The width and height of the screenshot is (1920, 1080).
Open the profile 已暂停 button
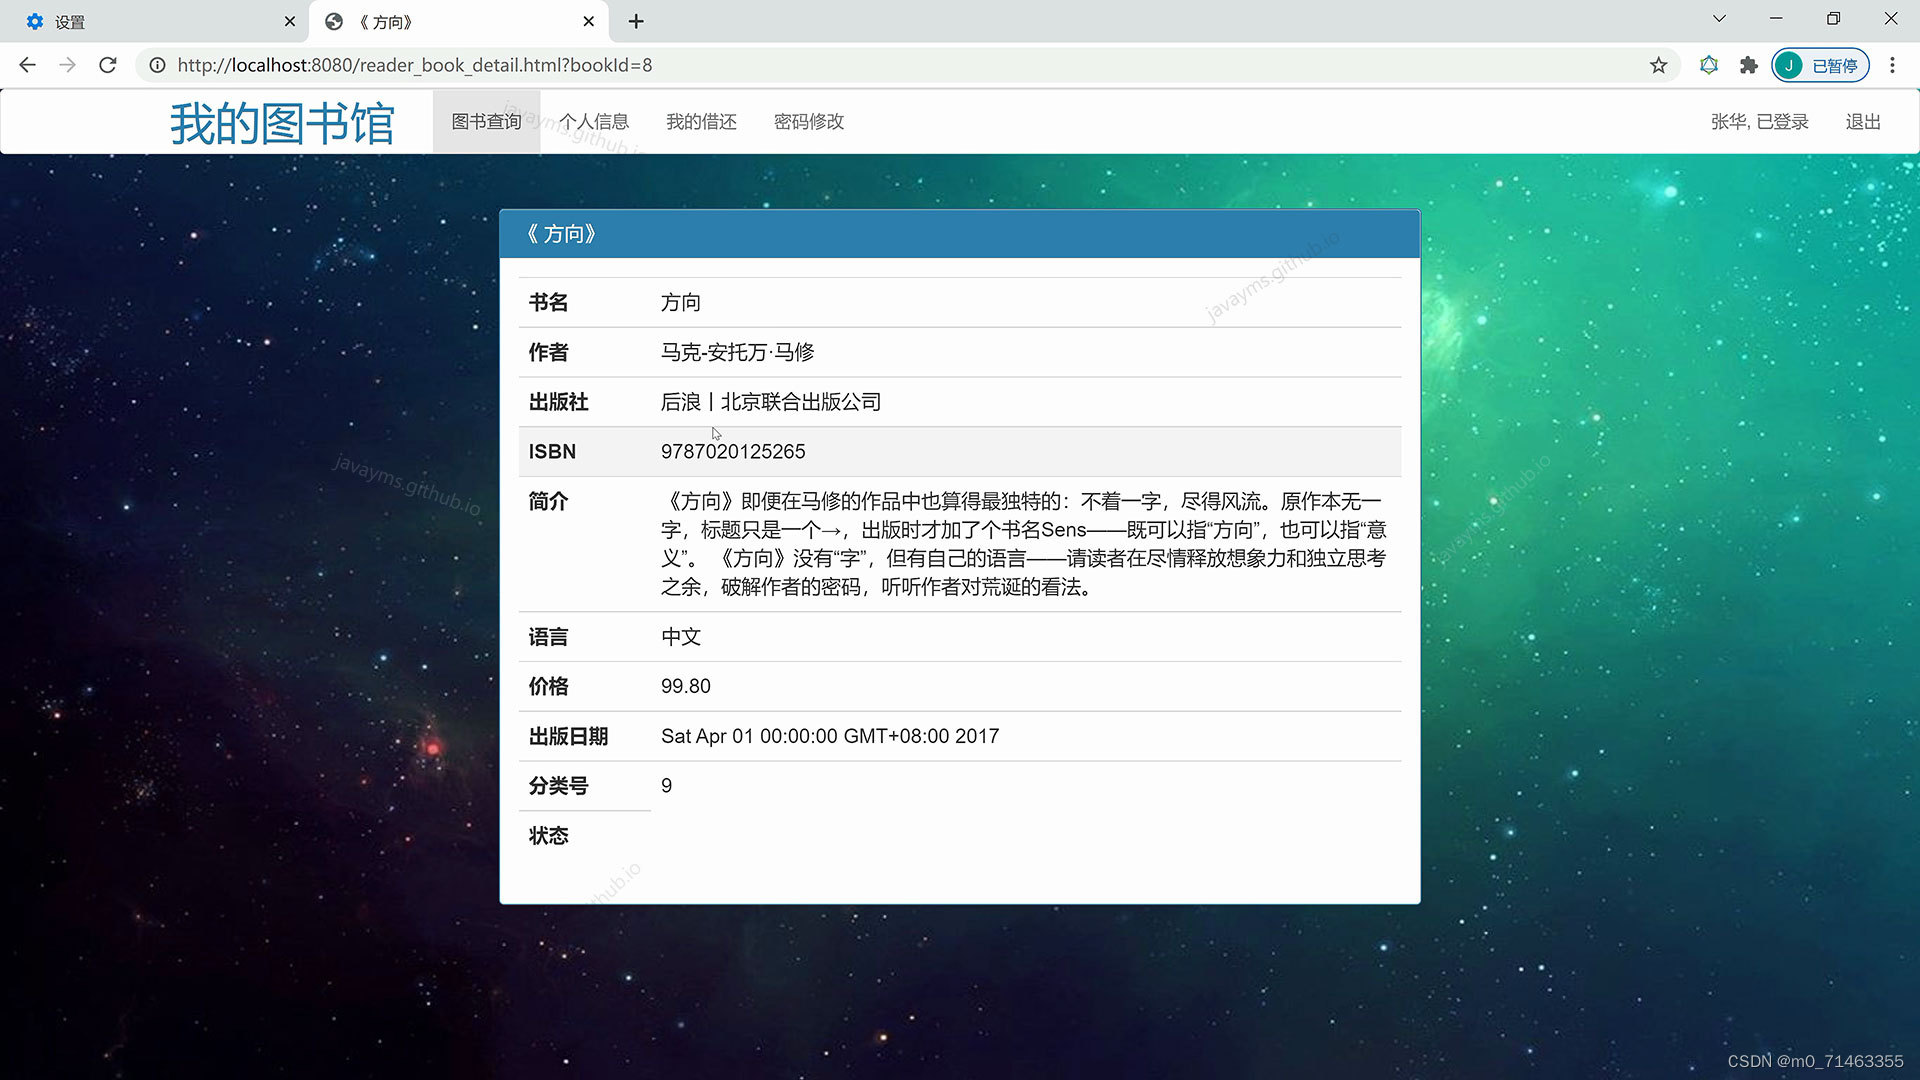(x=1820, y=65)
